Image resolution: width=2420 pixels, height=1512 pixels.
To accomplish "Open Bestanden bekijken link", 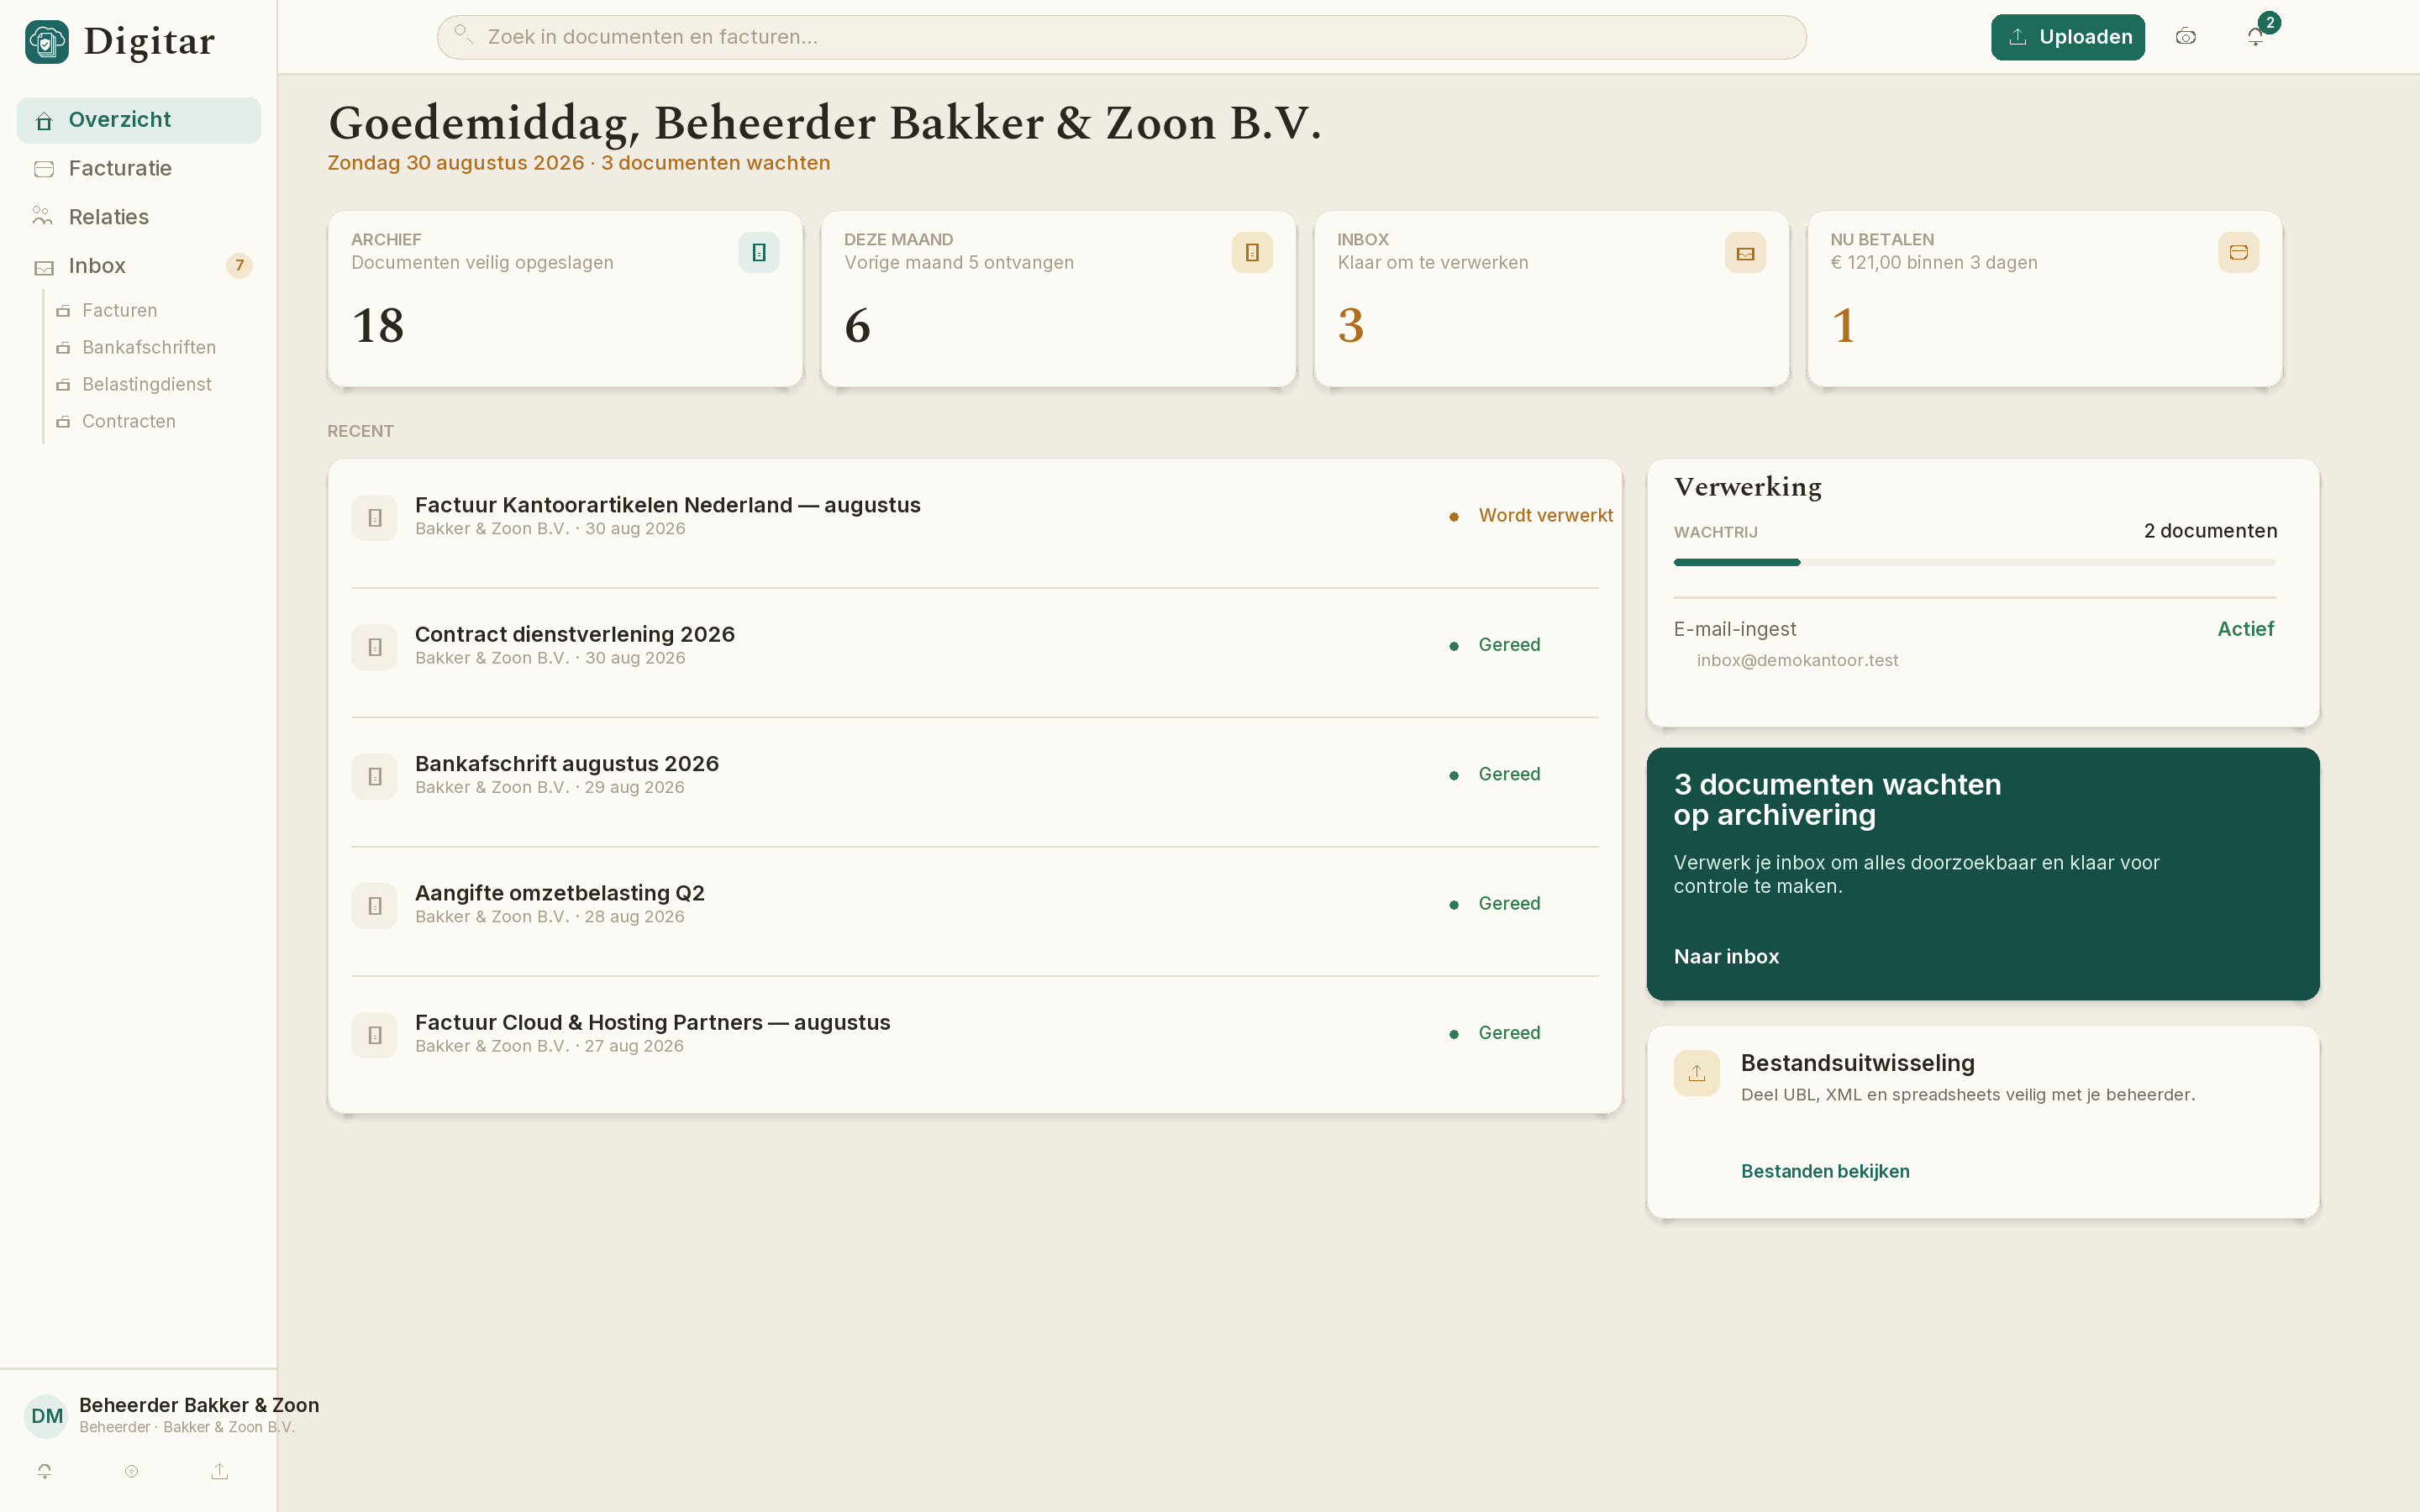I will 1825,1172.
